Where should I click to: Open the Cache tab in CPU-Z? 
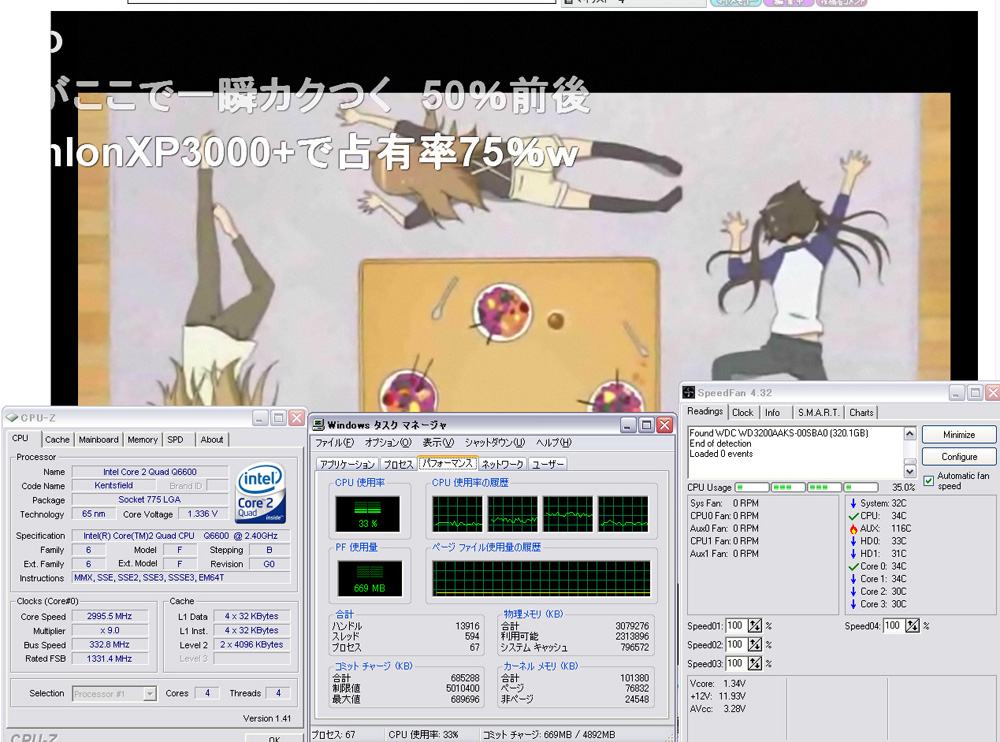click(57, 440)
